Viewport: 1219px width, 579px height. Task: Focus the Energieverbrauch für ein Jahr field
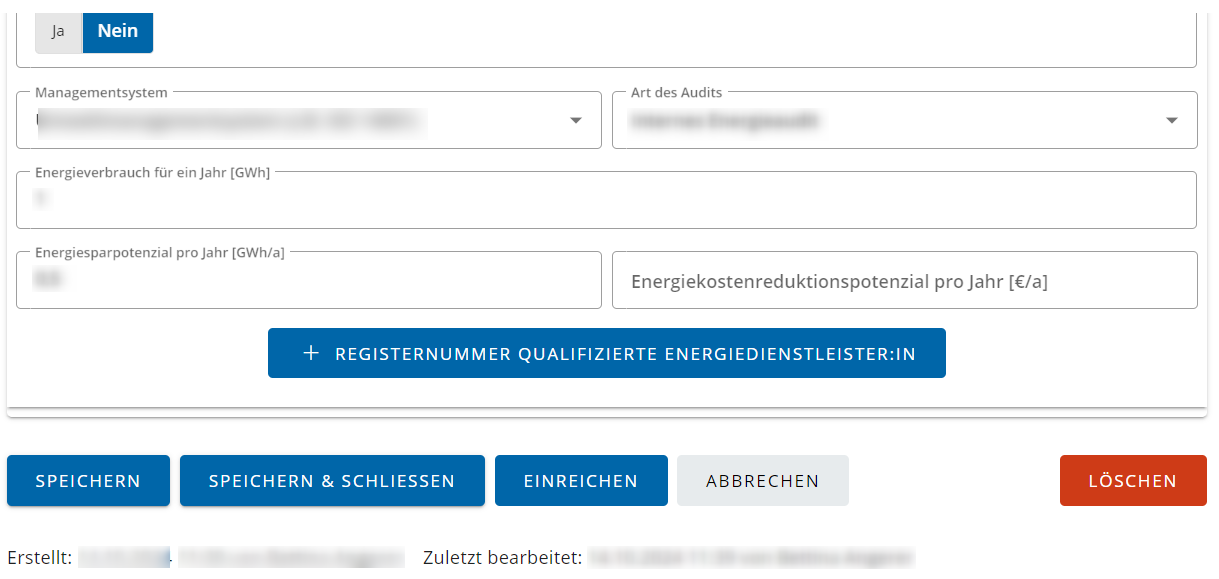(x=606, y=200)
